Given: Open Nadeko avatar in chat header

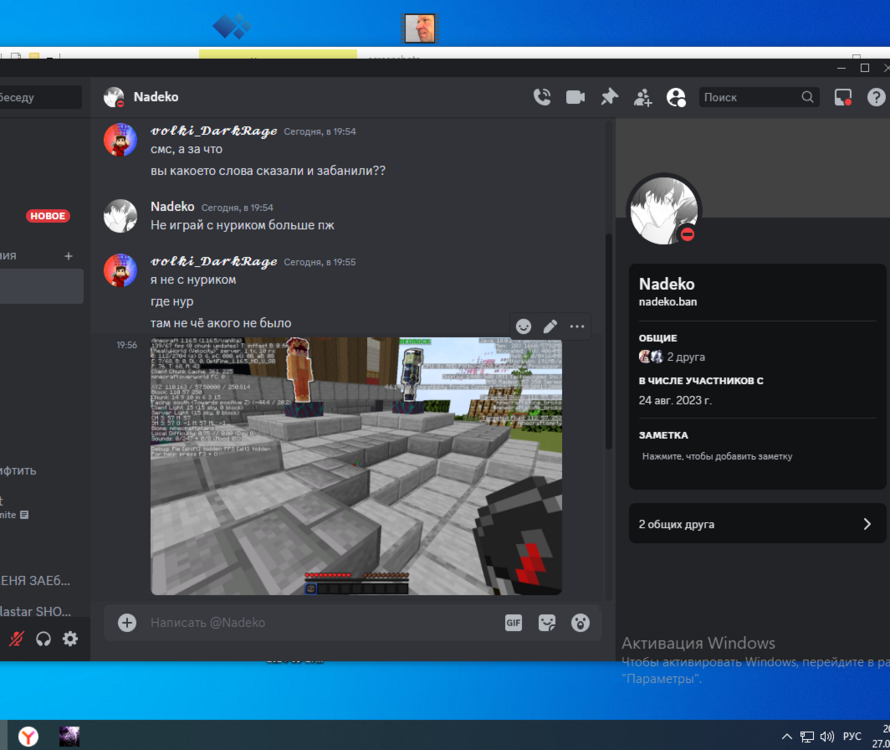Looking at the screenshot, I should [114, 97].
